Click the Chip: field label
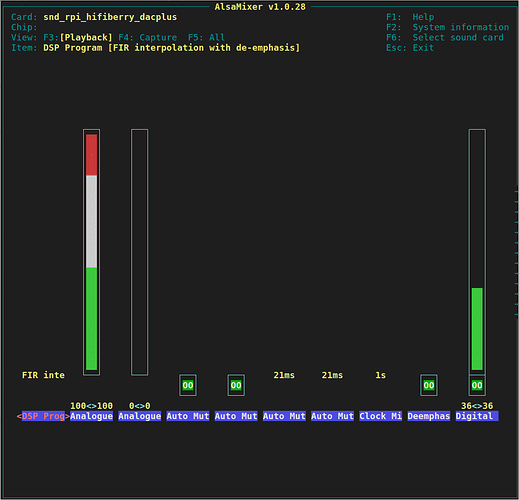 (24, 27)
